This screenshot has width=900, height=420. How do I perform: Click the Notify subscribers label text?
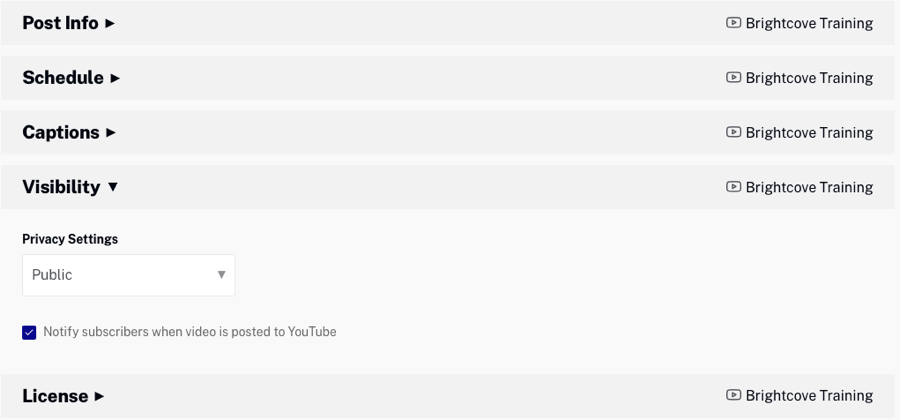(190, 332)
